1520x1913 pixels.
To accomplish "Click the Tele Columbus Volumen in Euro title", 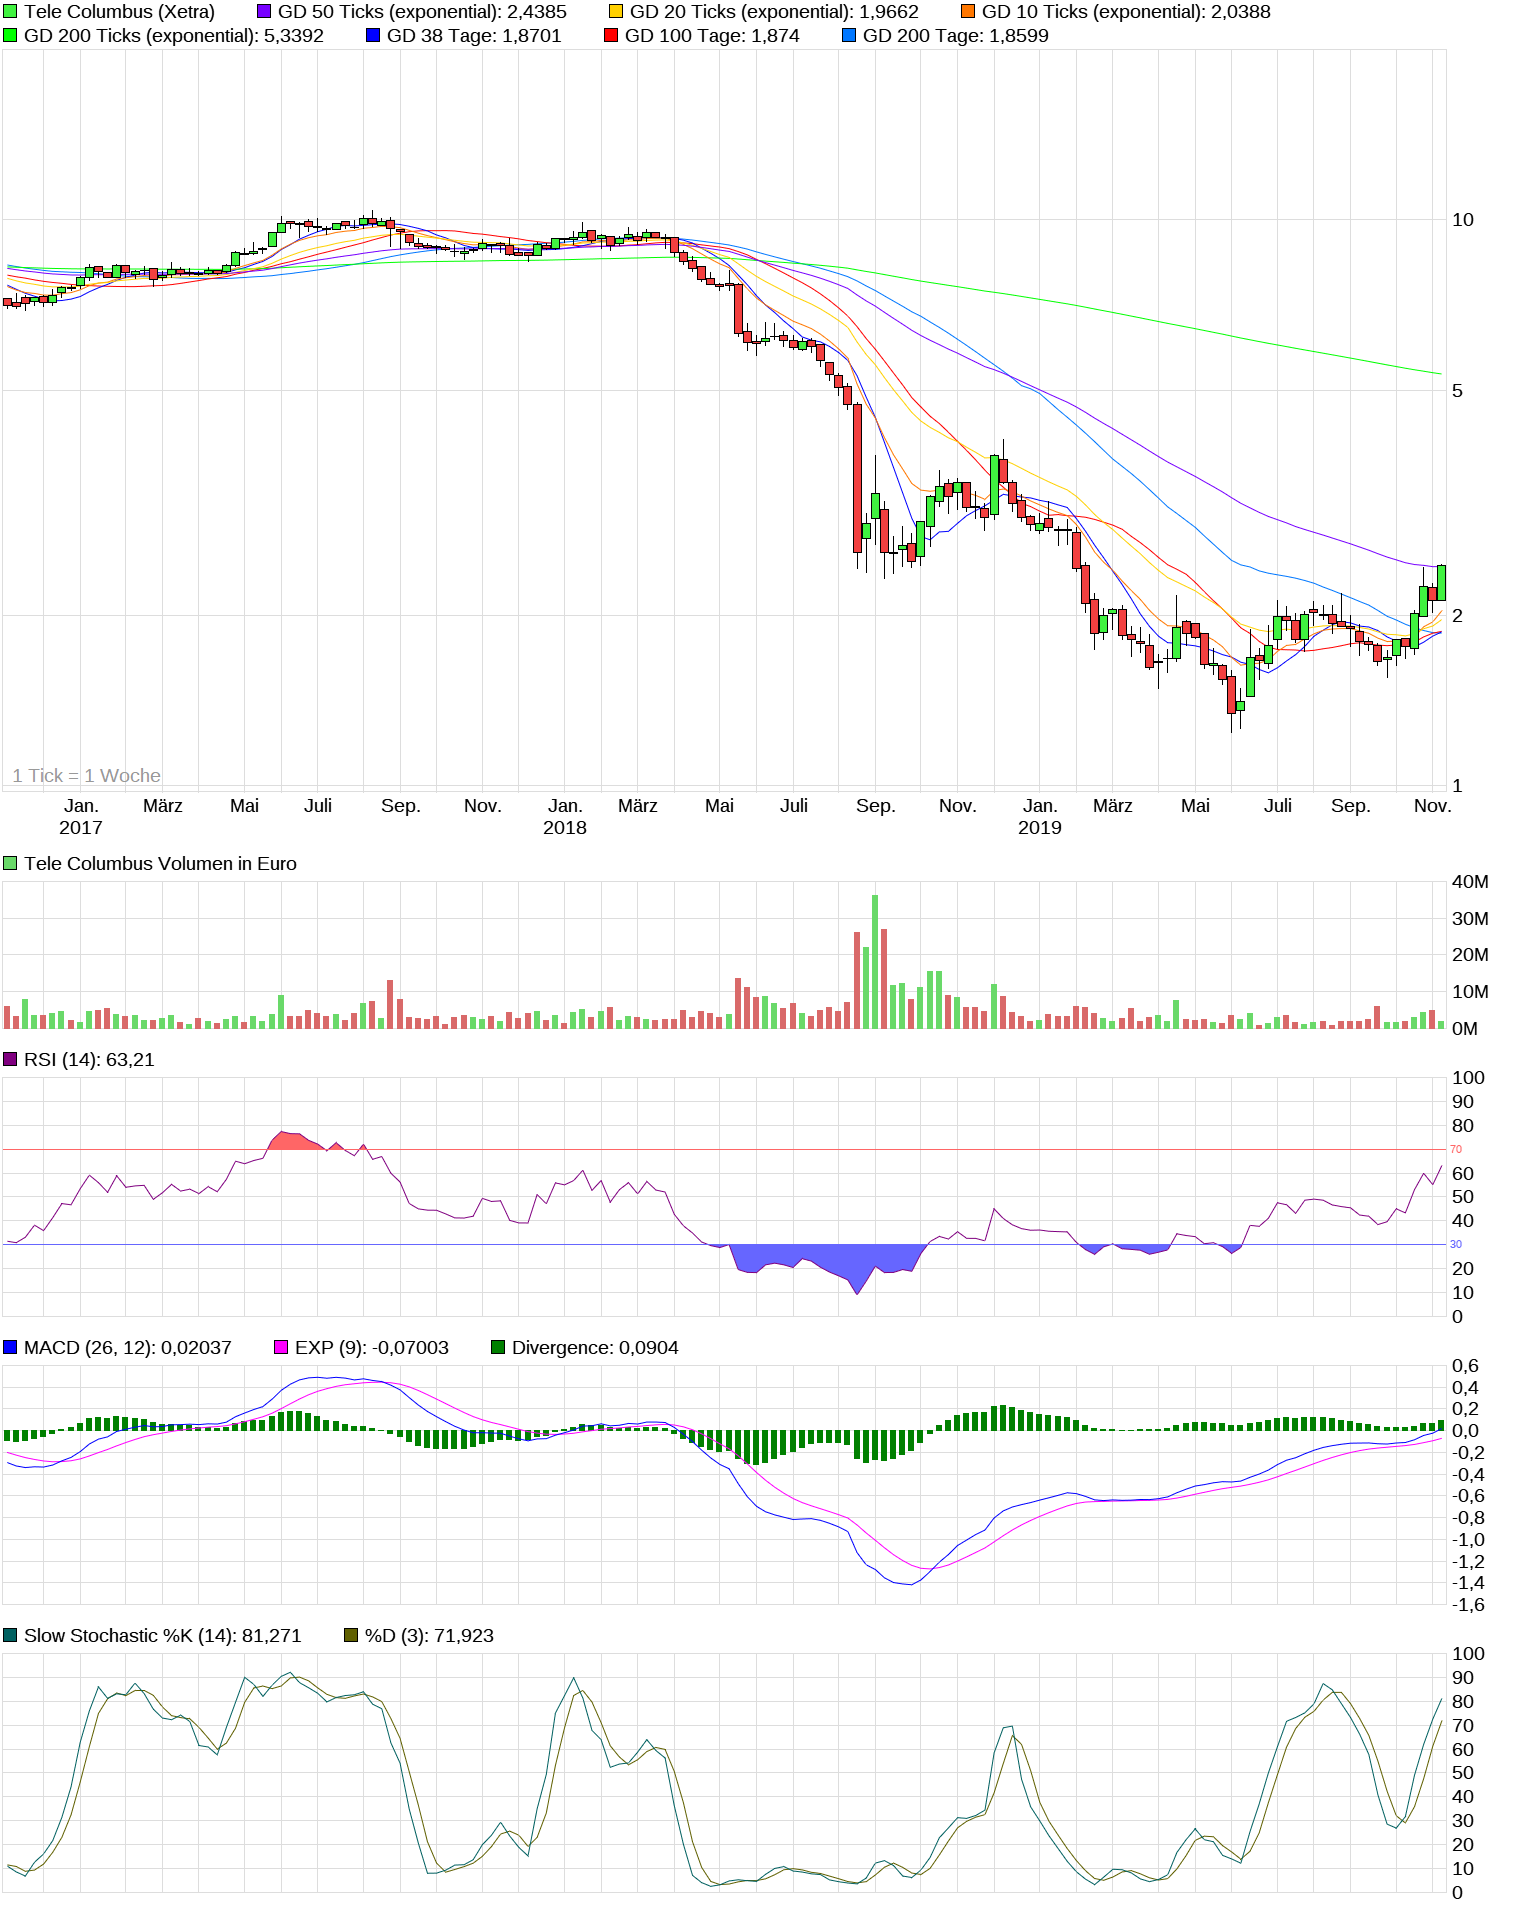I will tap(160, 864).
